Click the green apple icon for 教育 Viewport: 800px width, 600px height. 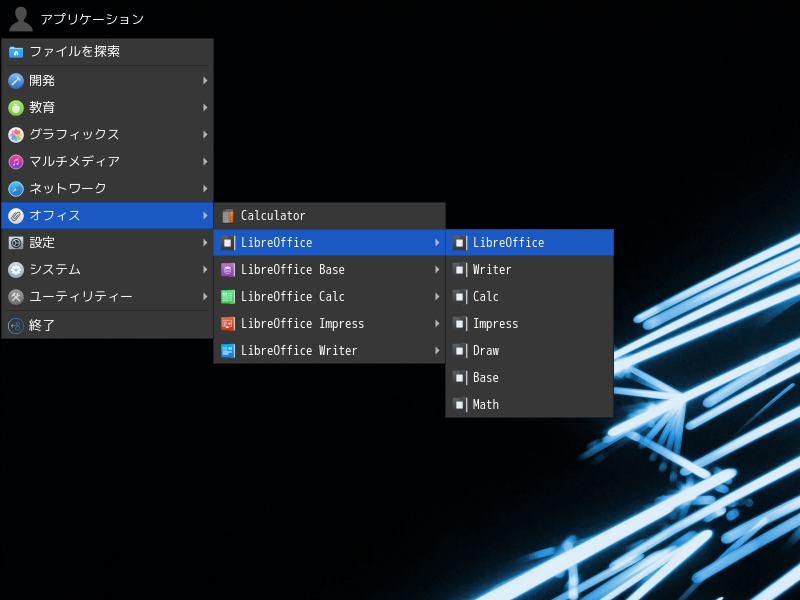coord(16,108)
